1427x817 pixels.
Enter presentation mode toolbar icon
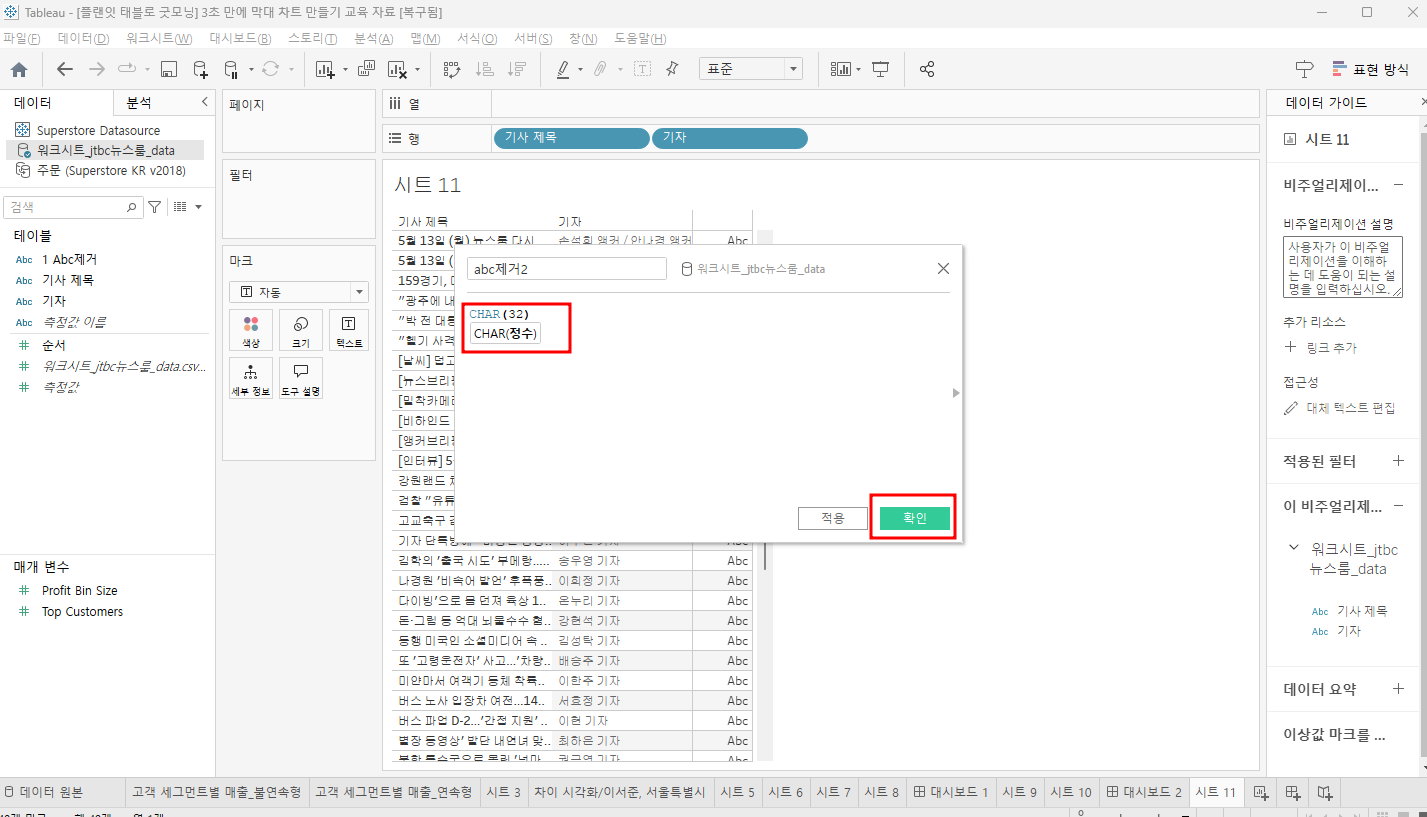(881, 69)
